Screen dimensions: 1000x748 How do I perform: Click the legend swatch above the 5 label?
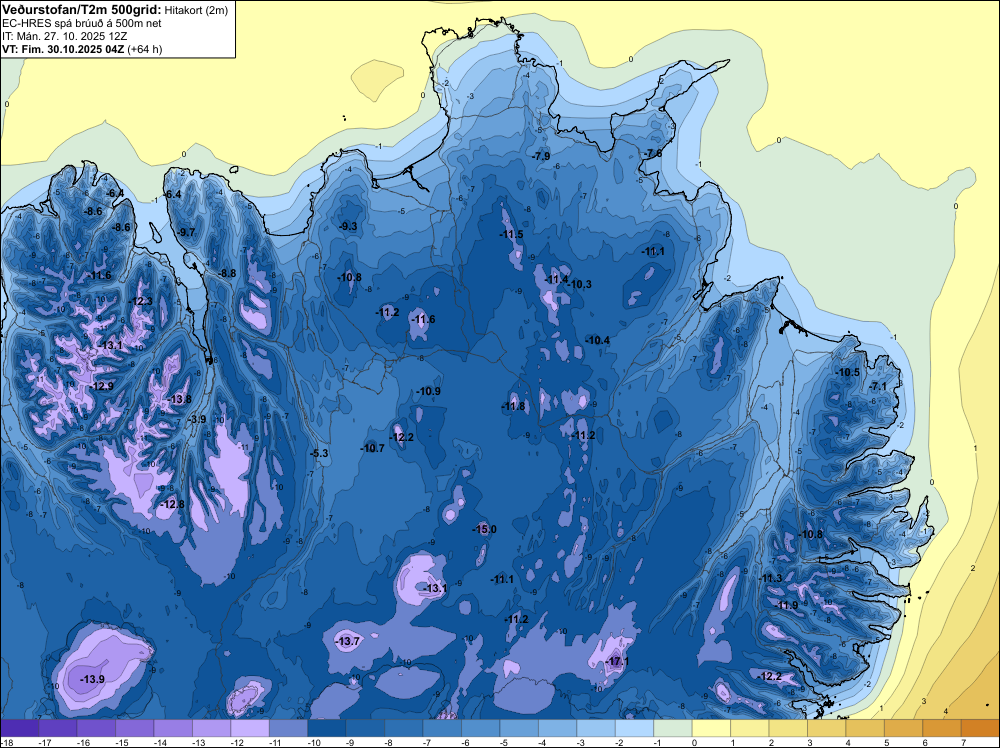click(904, 728)
